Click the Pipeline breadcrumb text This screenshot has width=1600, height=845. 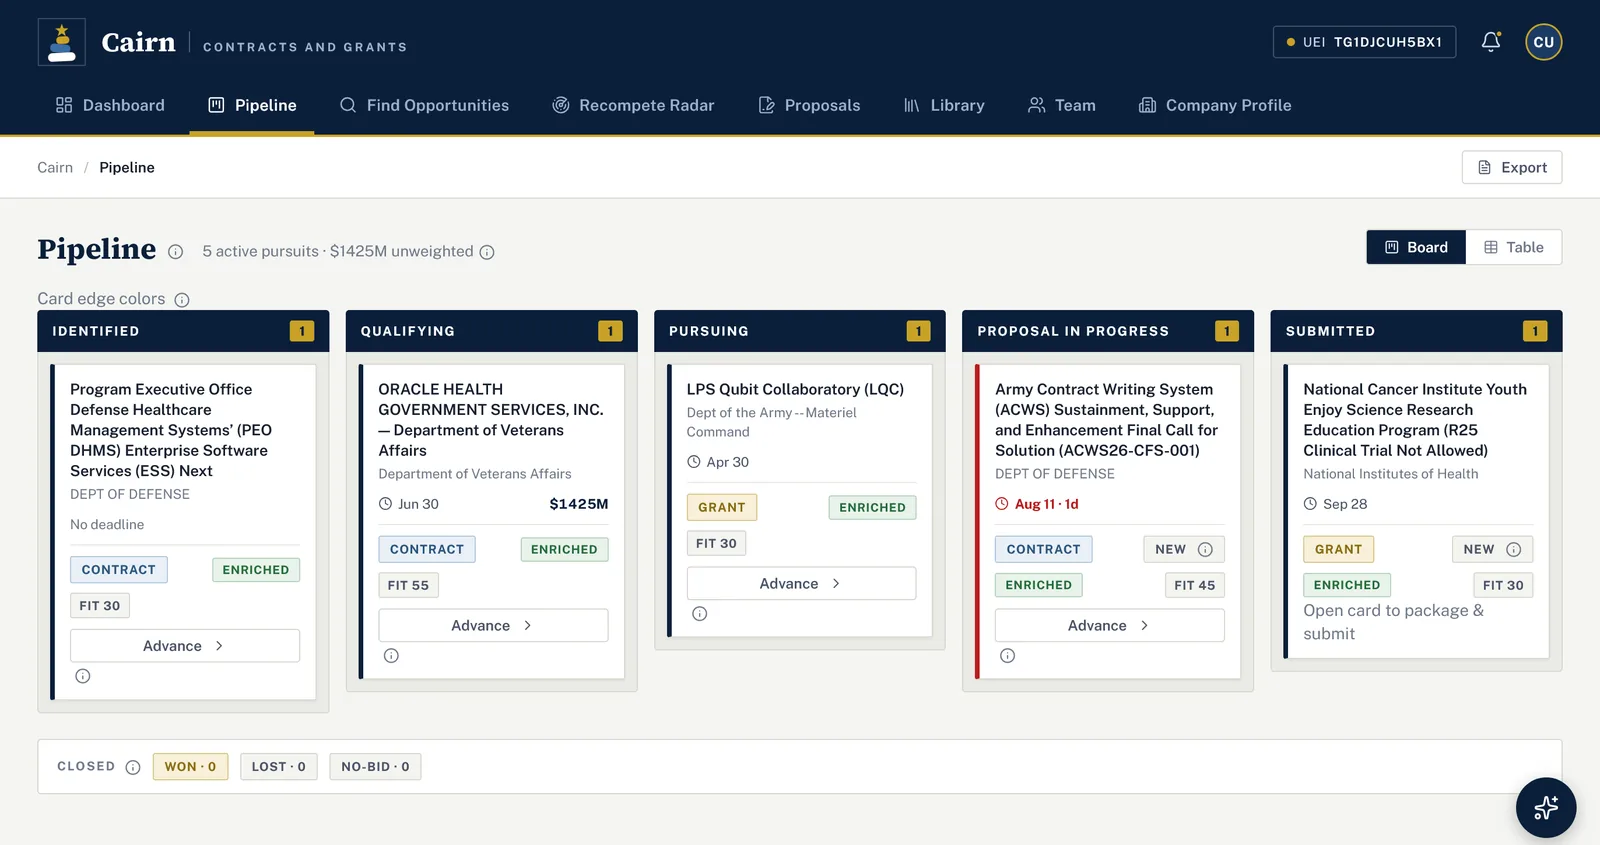127,167
